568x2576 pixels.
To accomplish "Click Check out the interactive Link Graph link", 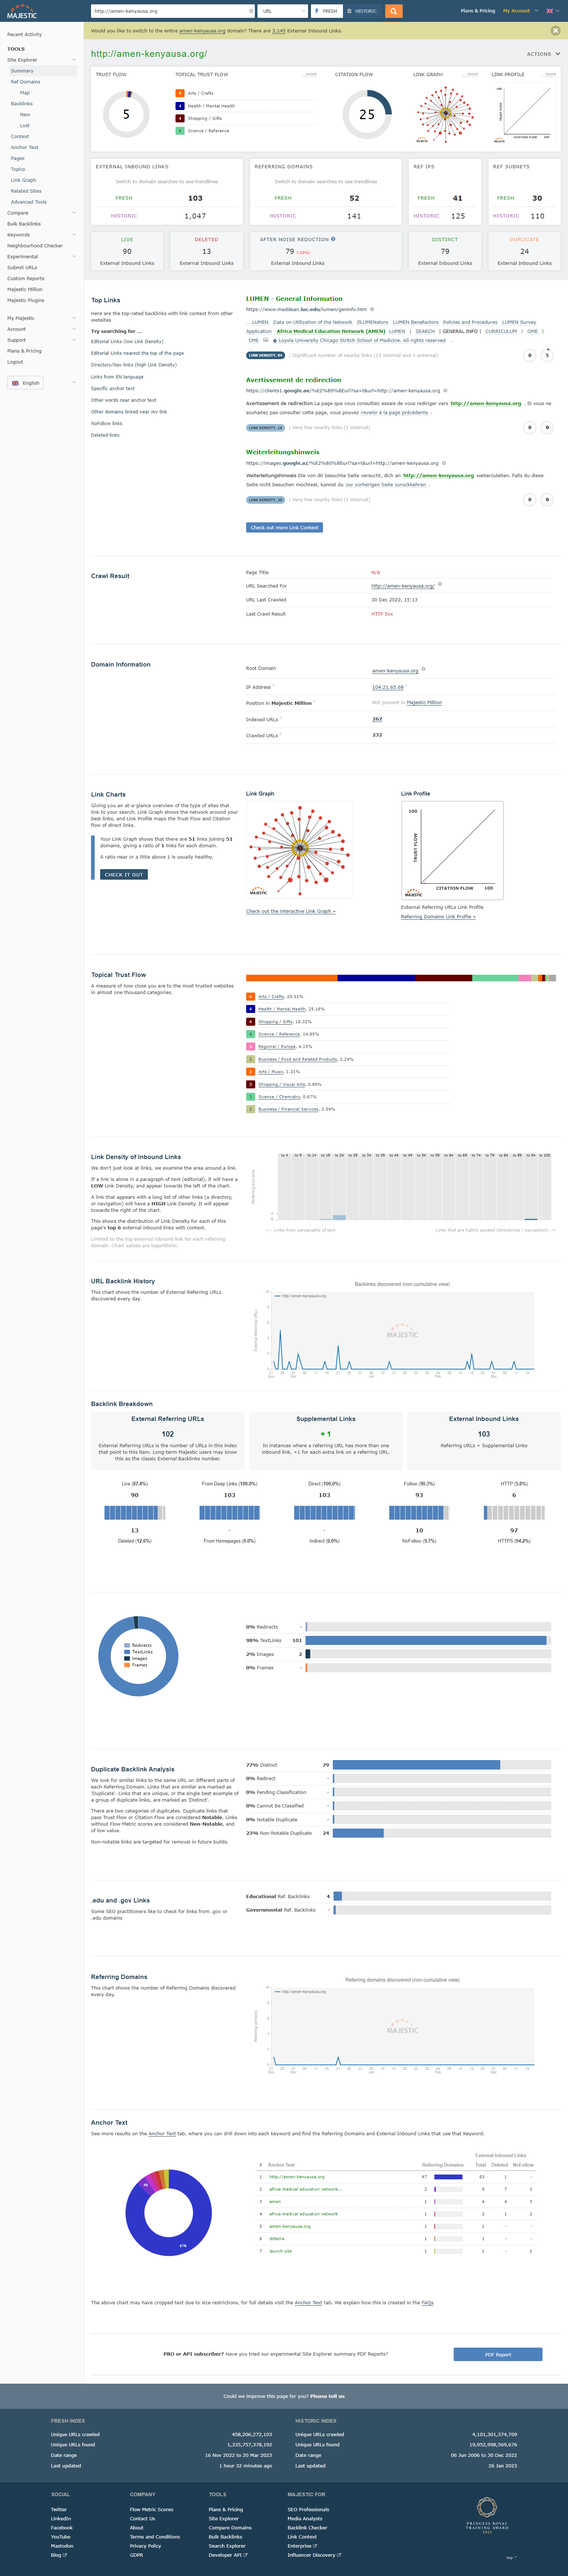I will [291, 911].
